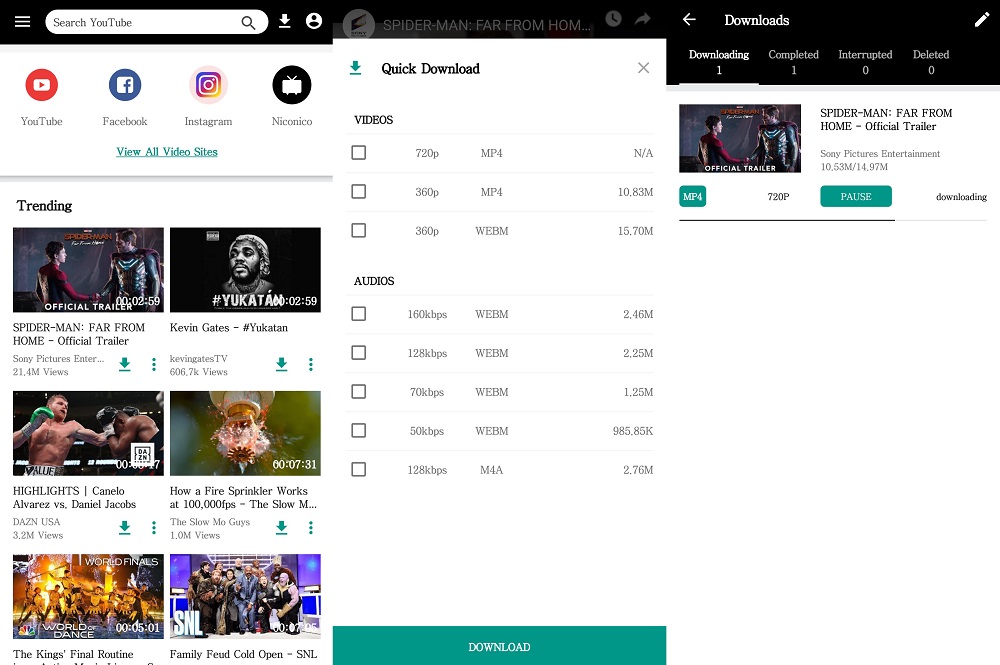Open more options for Fire Sprinkler video

click(x=311, y=527)
